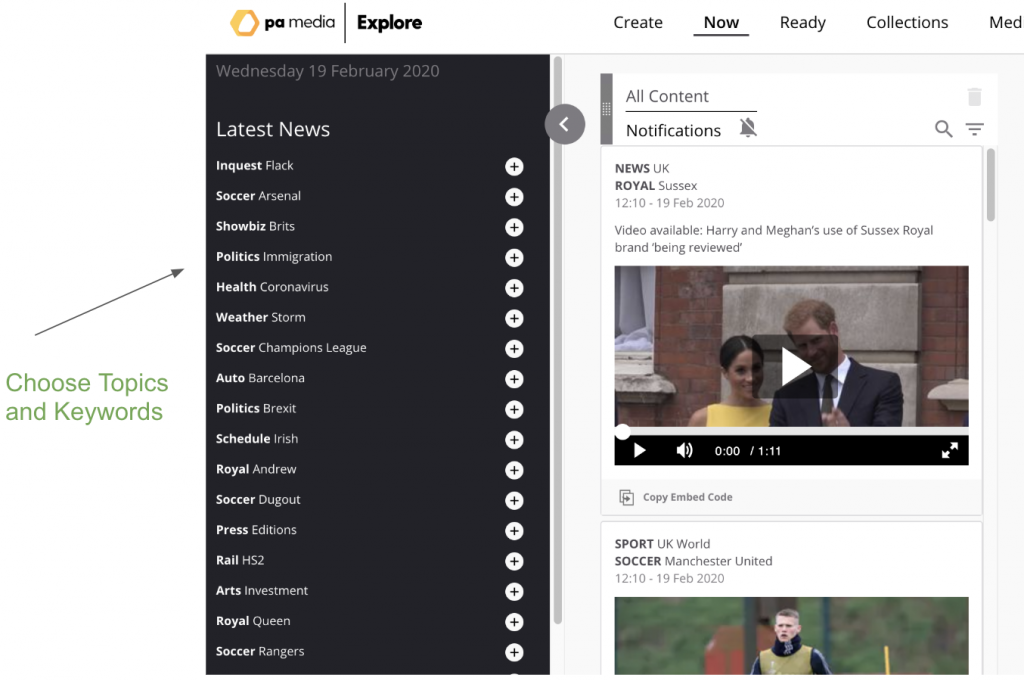Click the video progress bar
1024x681 pixels.
click(790, 432)
